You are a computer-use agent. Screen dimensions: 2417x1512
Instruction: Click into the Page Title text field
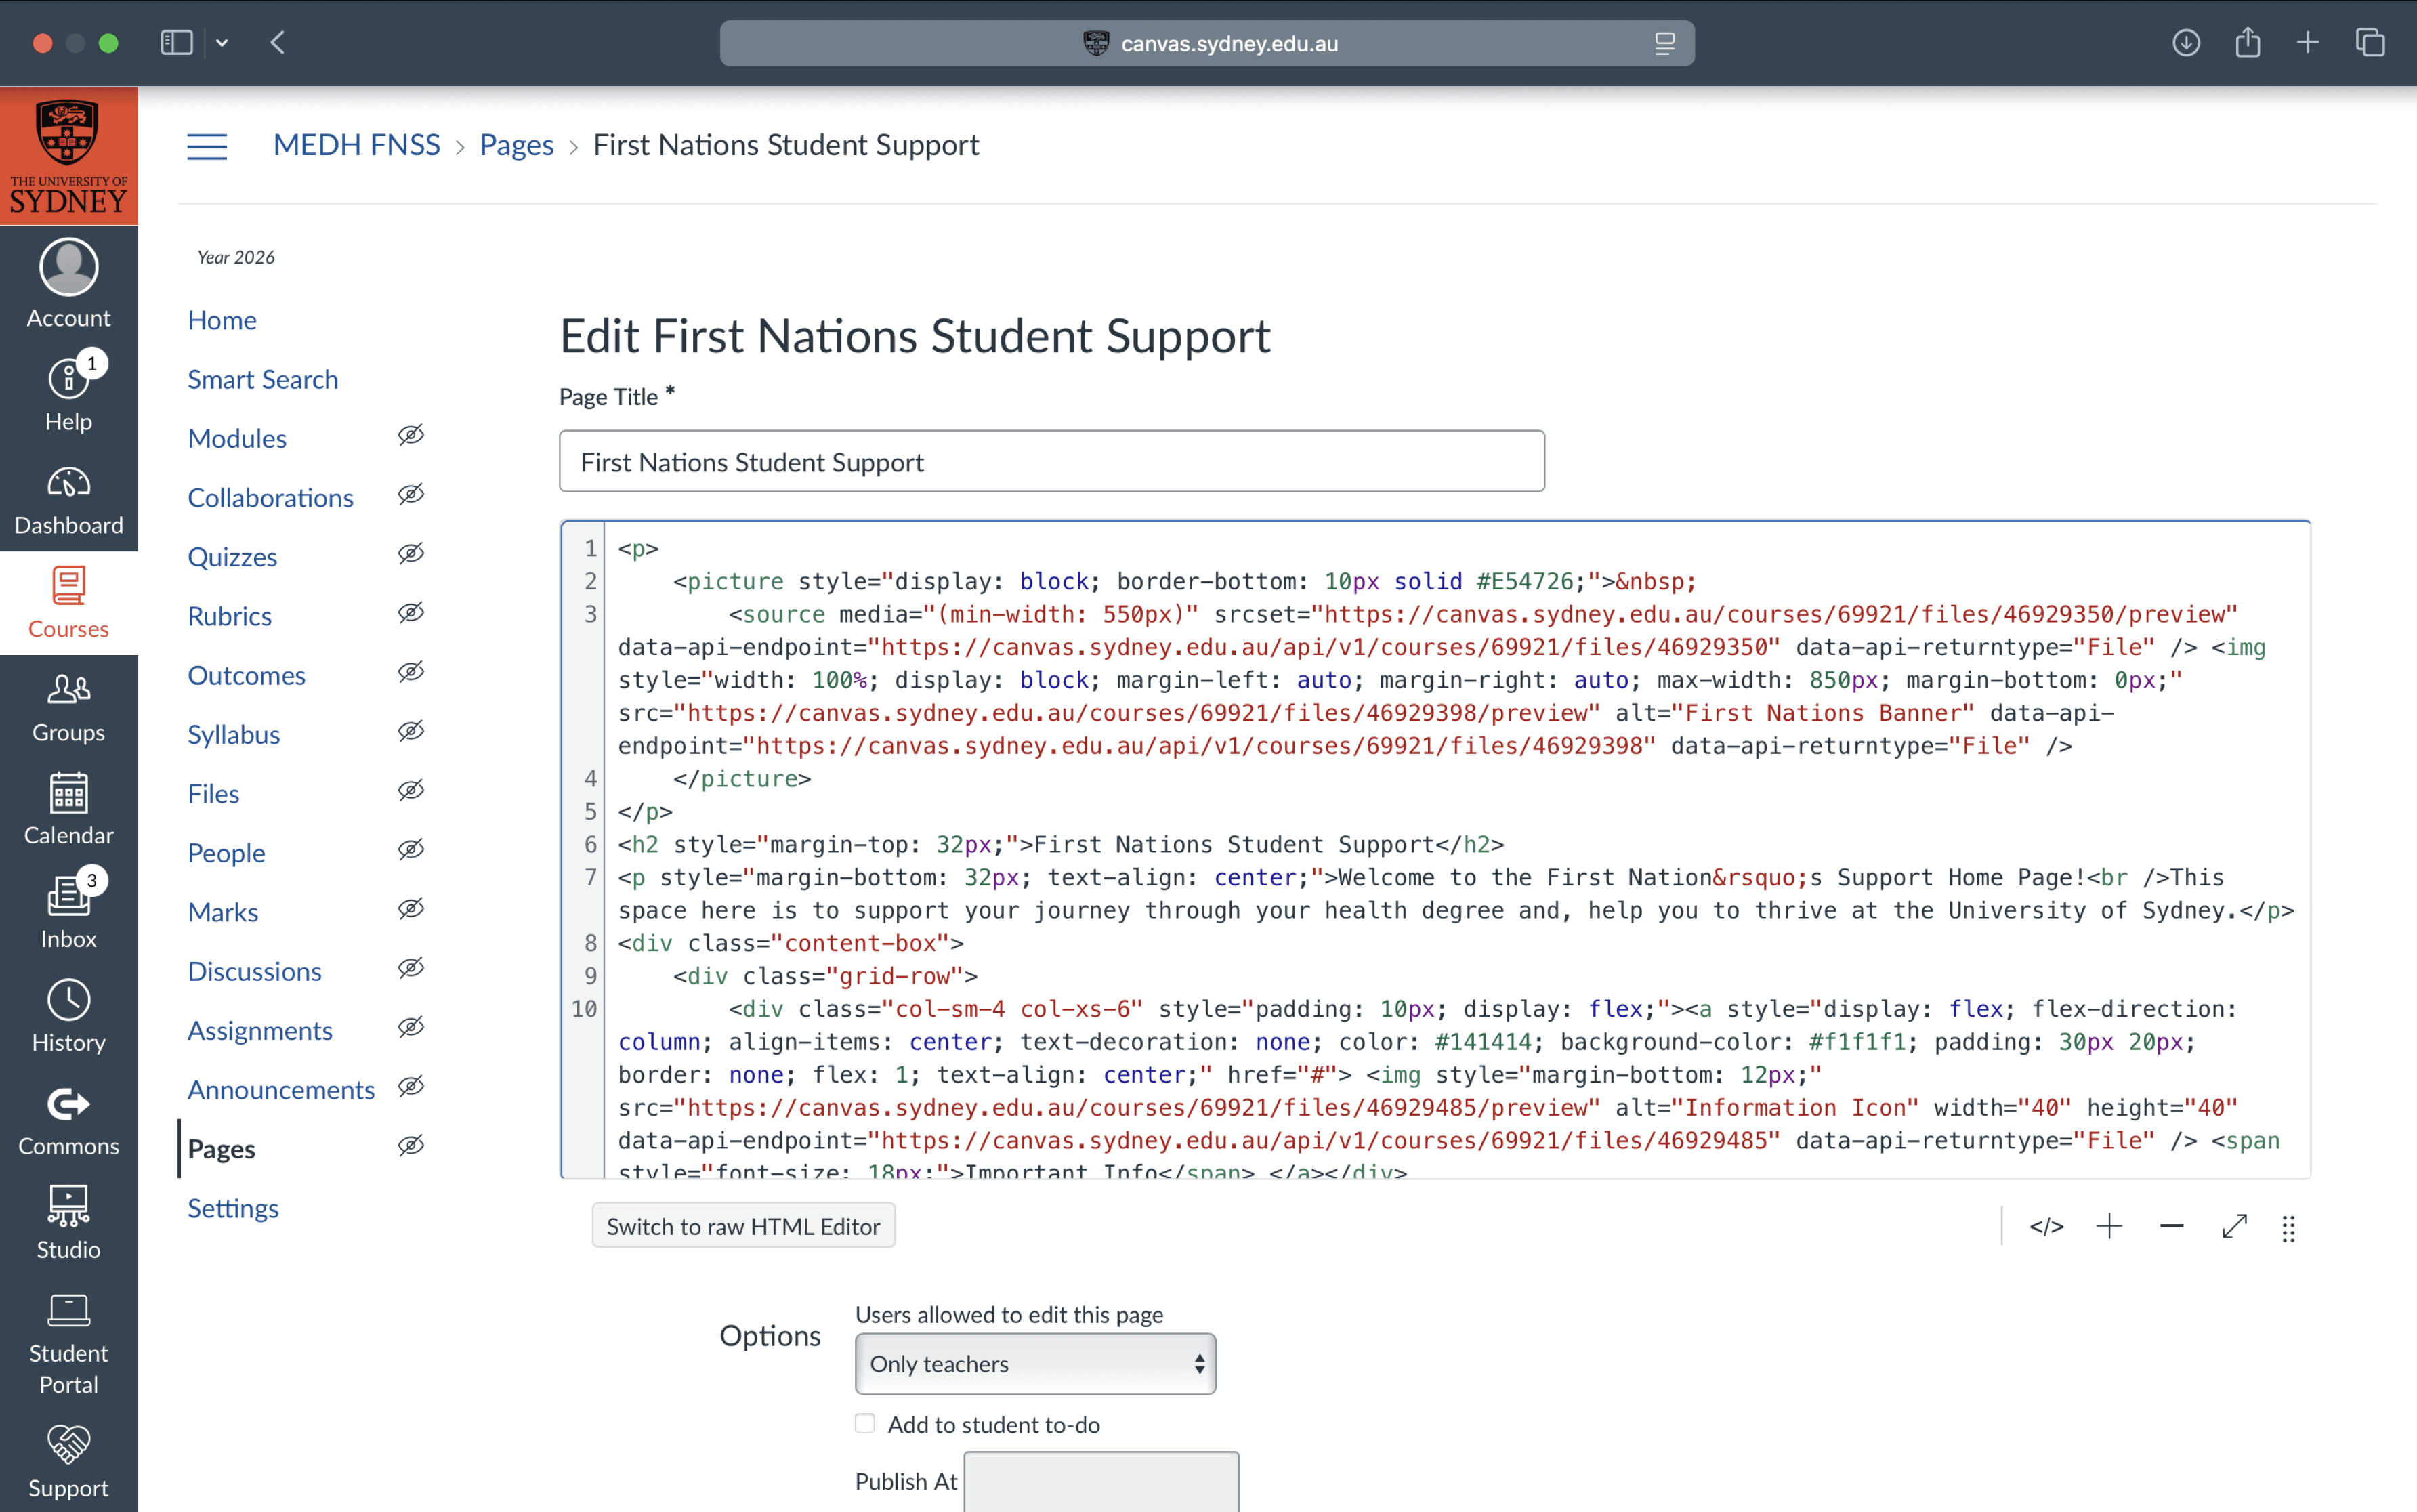click(x=1051, y=461)
